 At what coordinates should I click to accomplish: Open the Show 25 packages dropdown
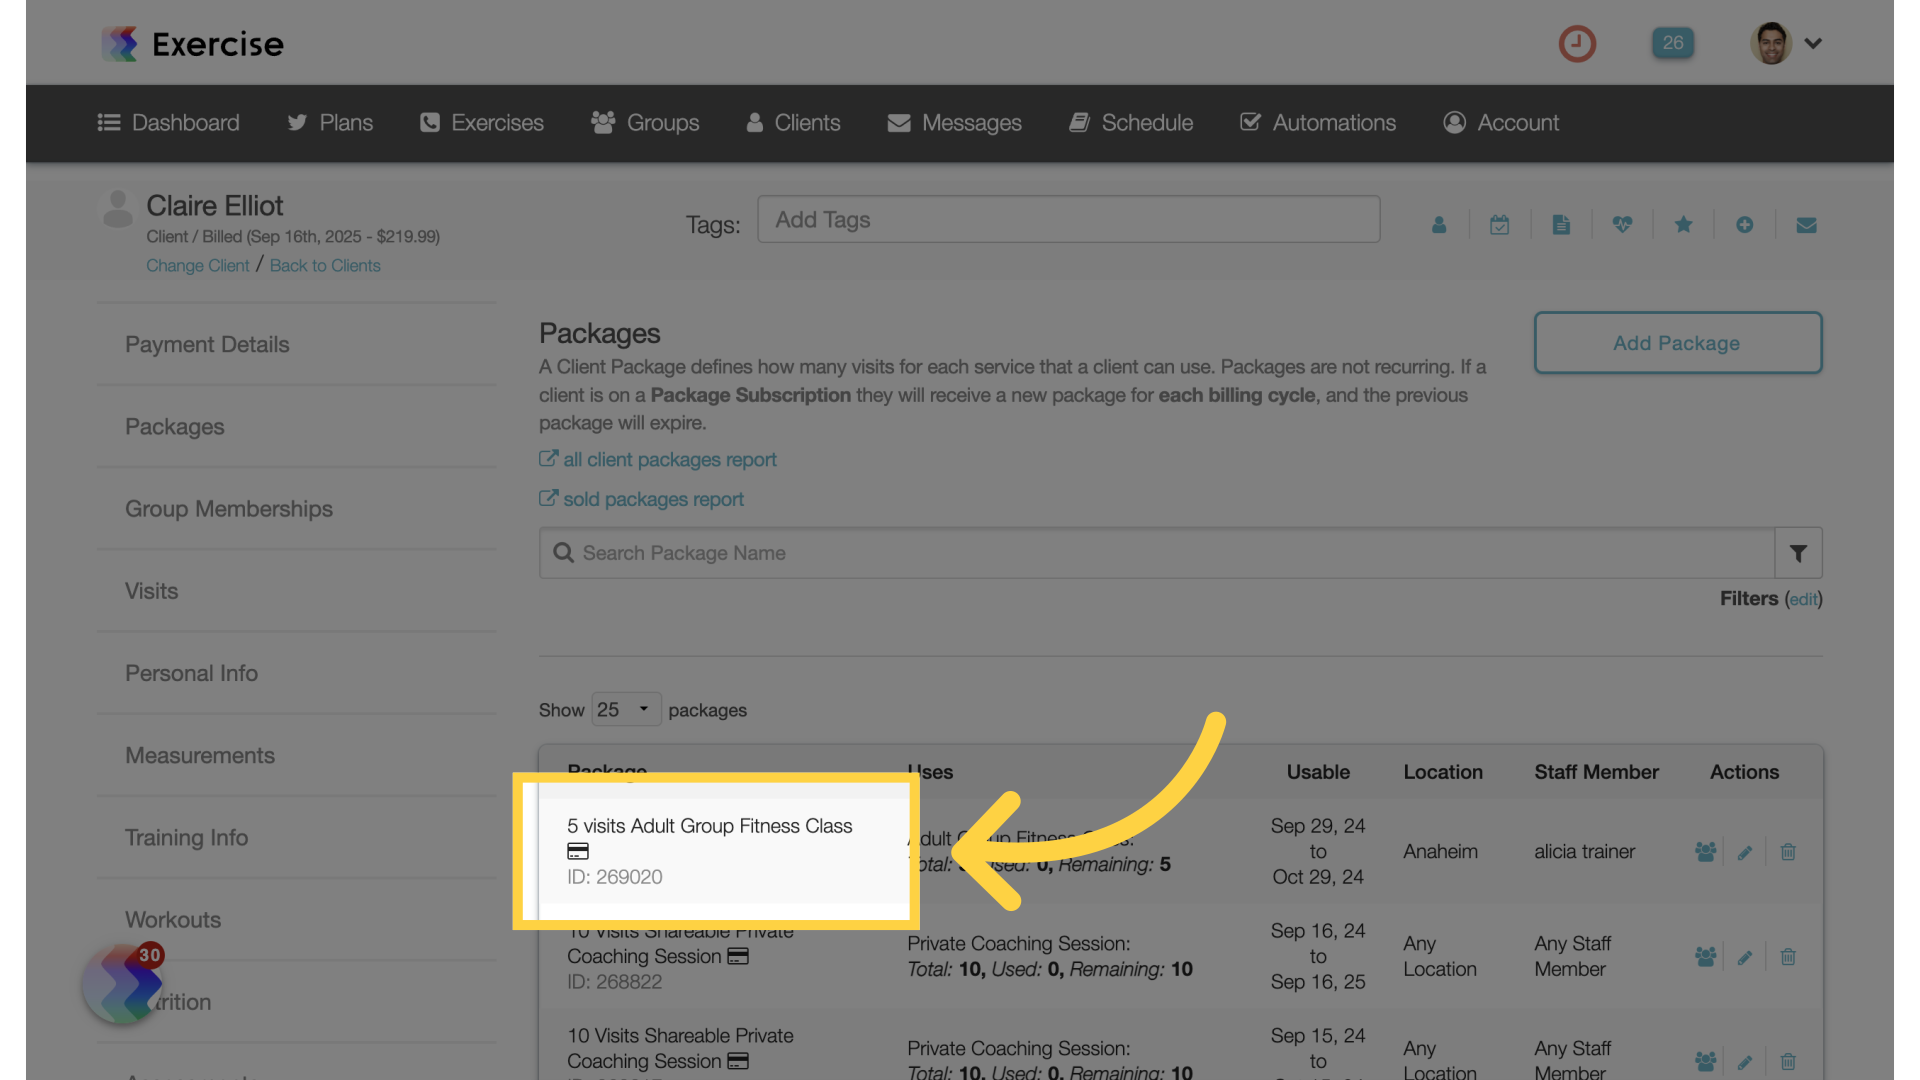(x=626, y=709)
